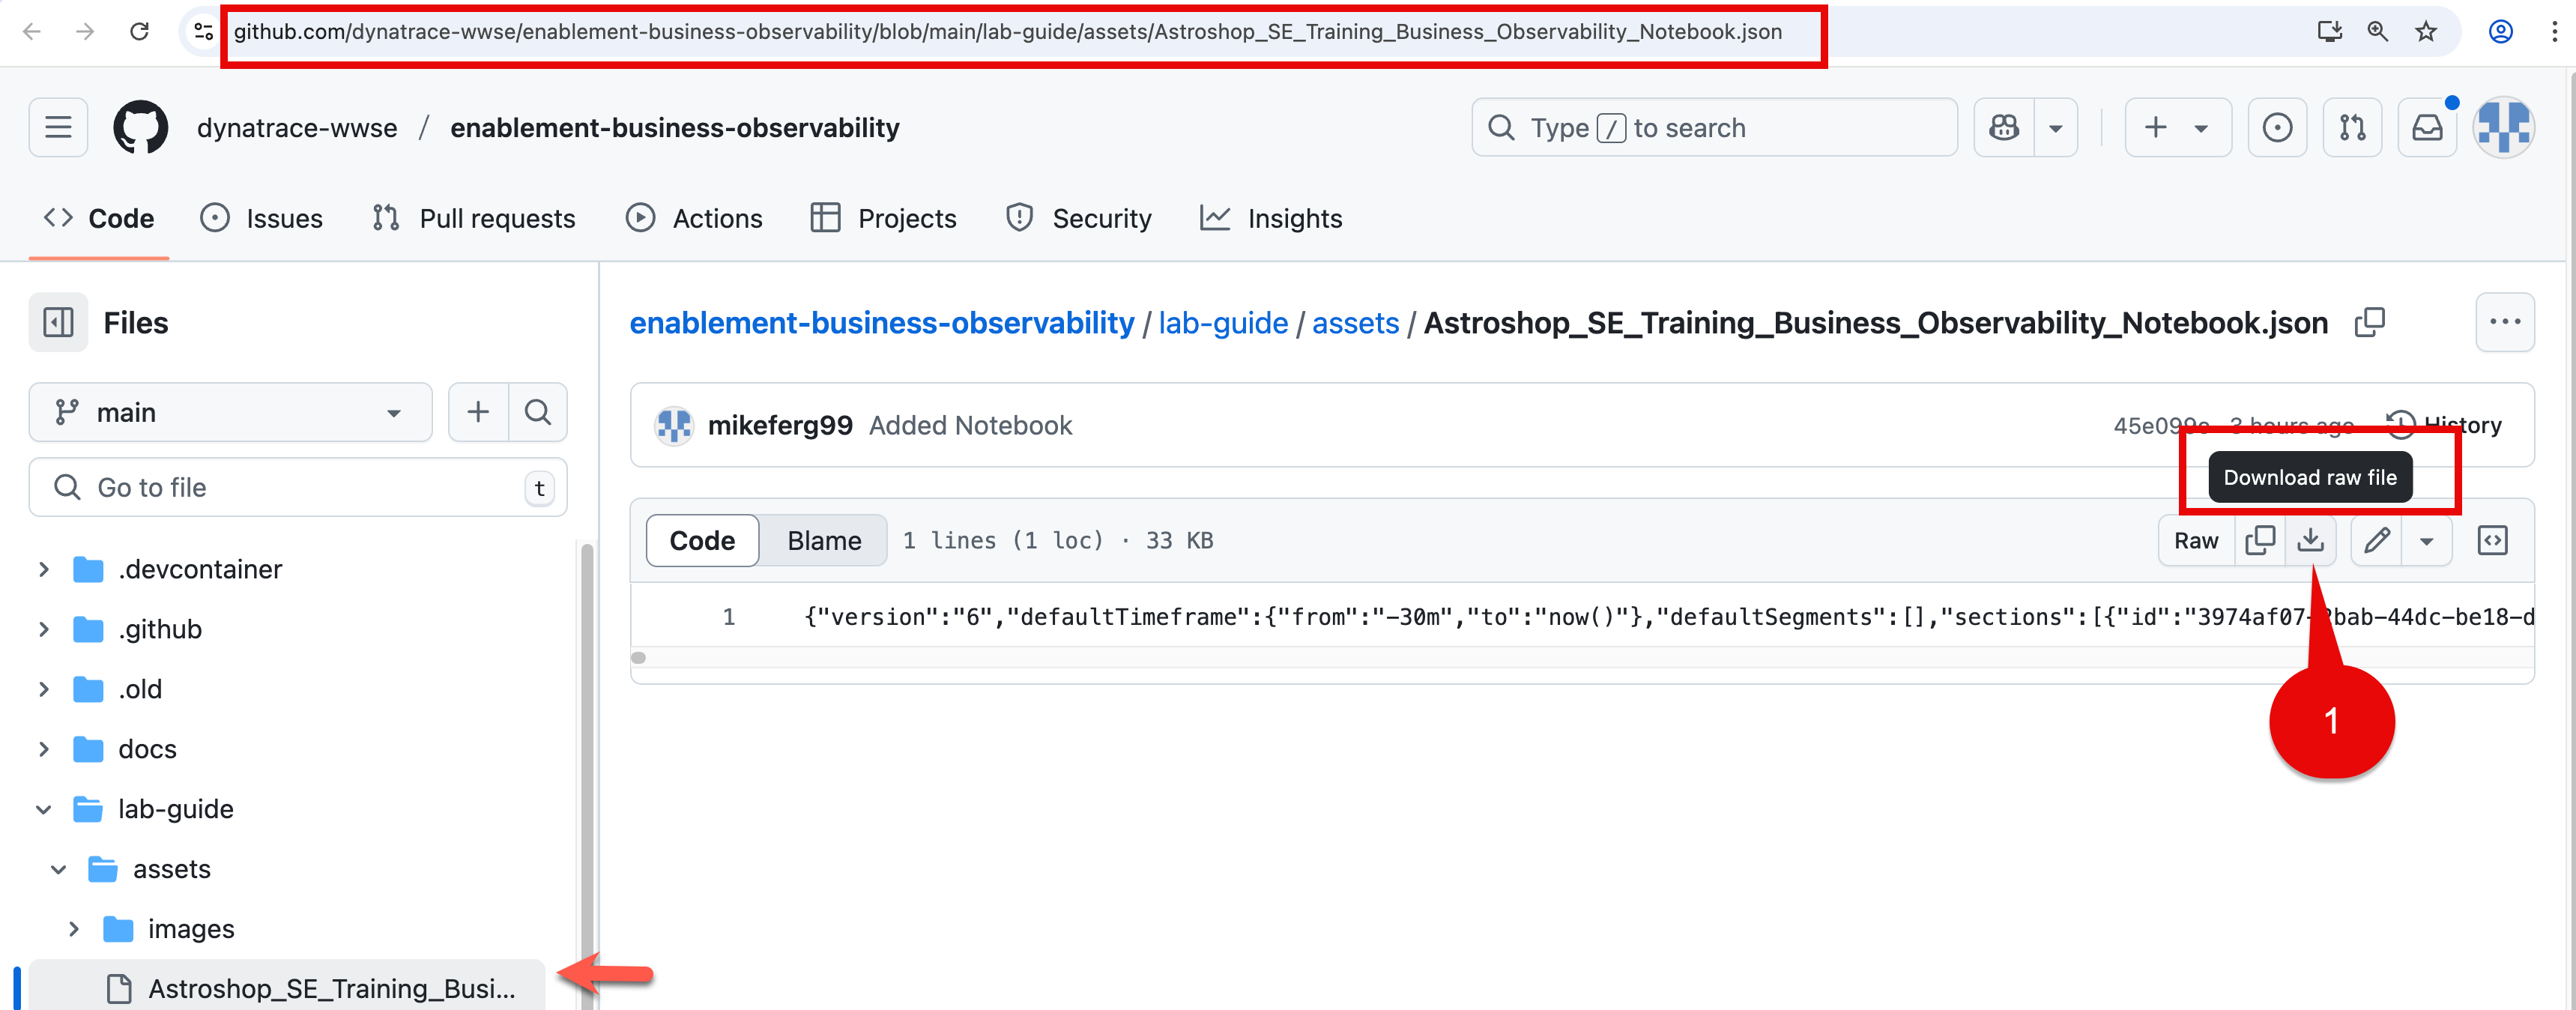Open the GitHub hamburger navigation menu
The height and width of the screenshot is (1010, 2576).
click(x=58, y=127)
